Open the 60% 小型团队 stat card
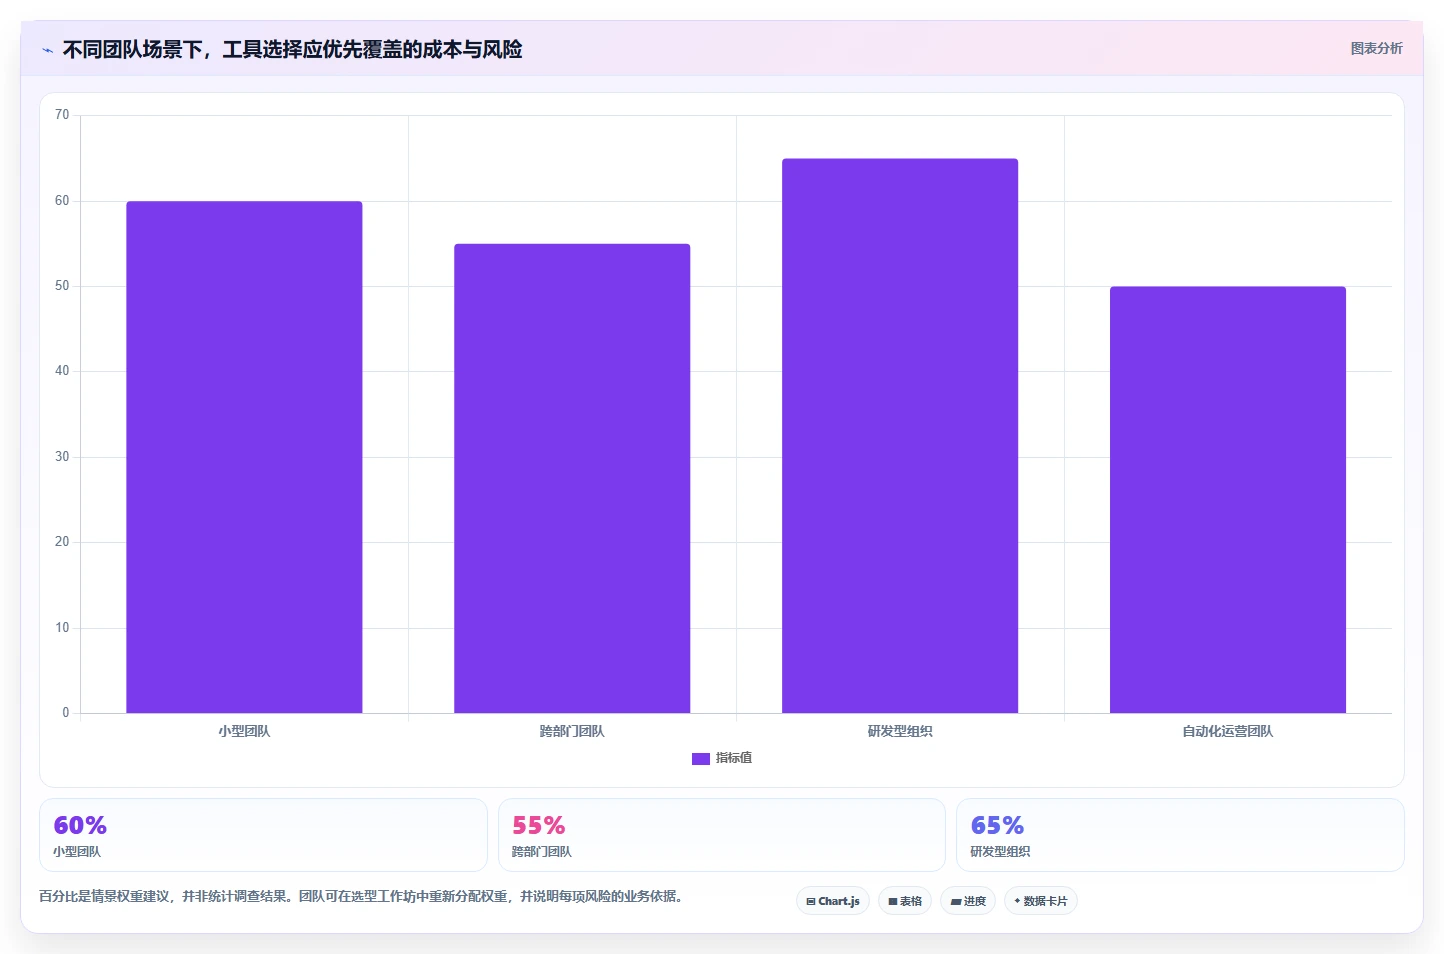 pos(263,835)
